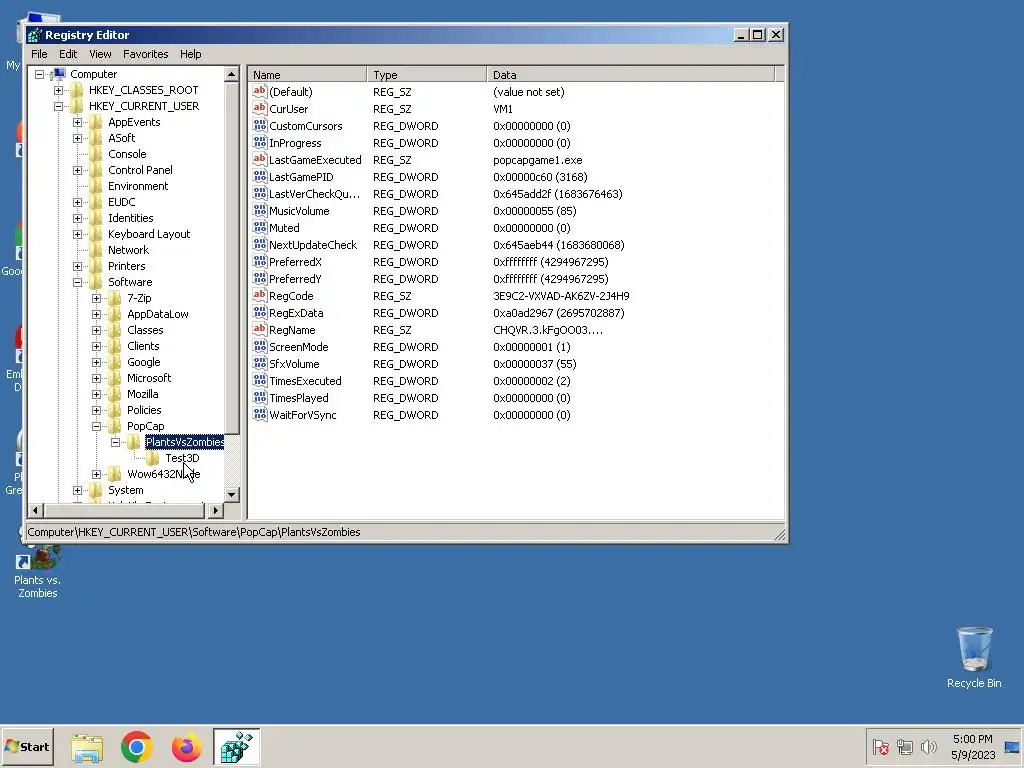Collapse the PopCap key

[96, 426]
